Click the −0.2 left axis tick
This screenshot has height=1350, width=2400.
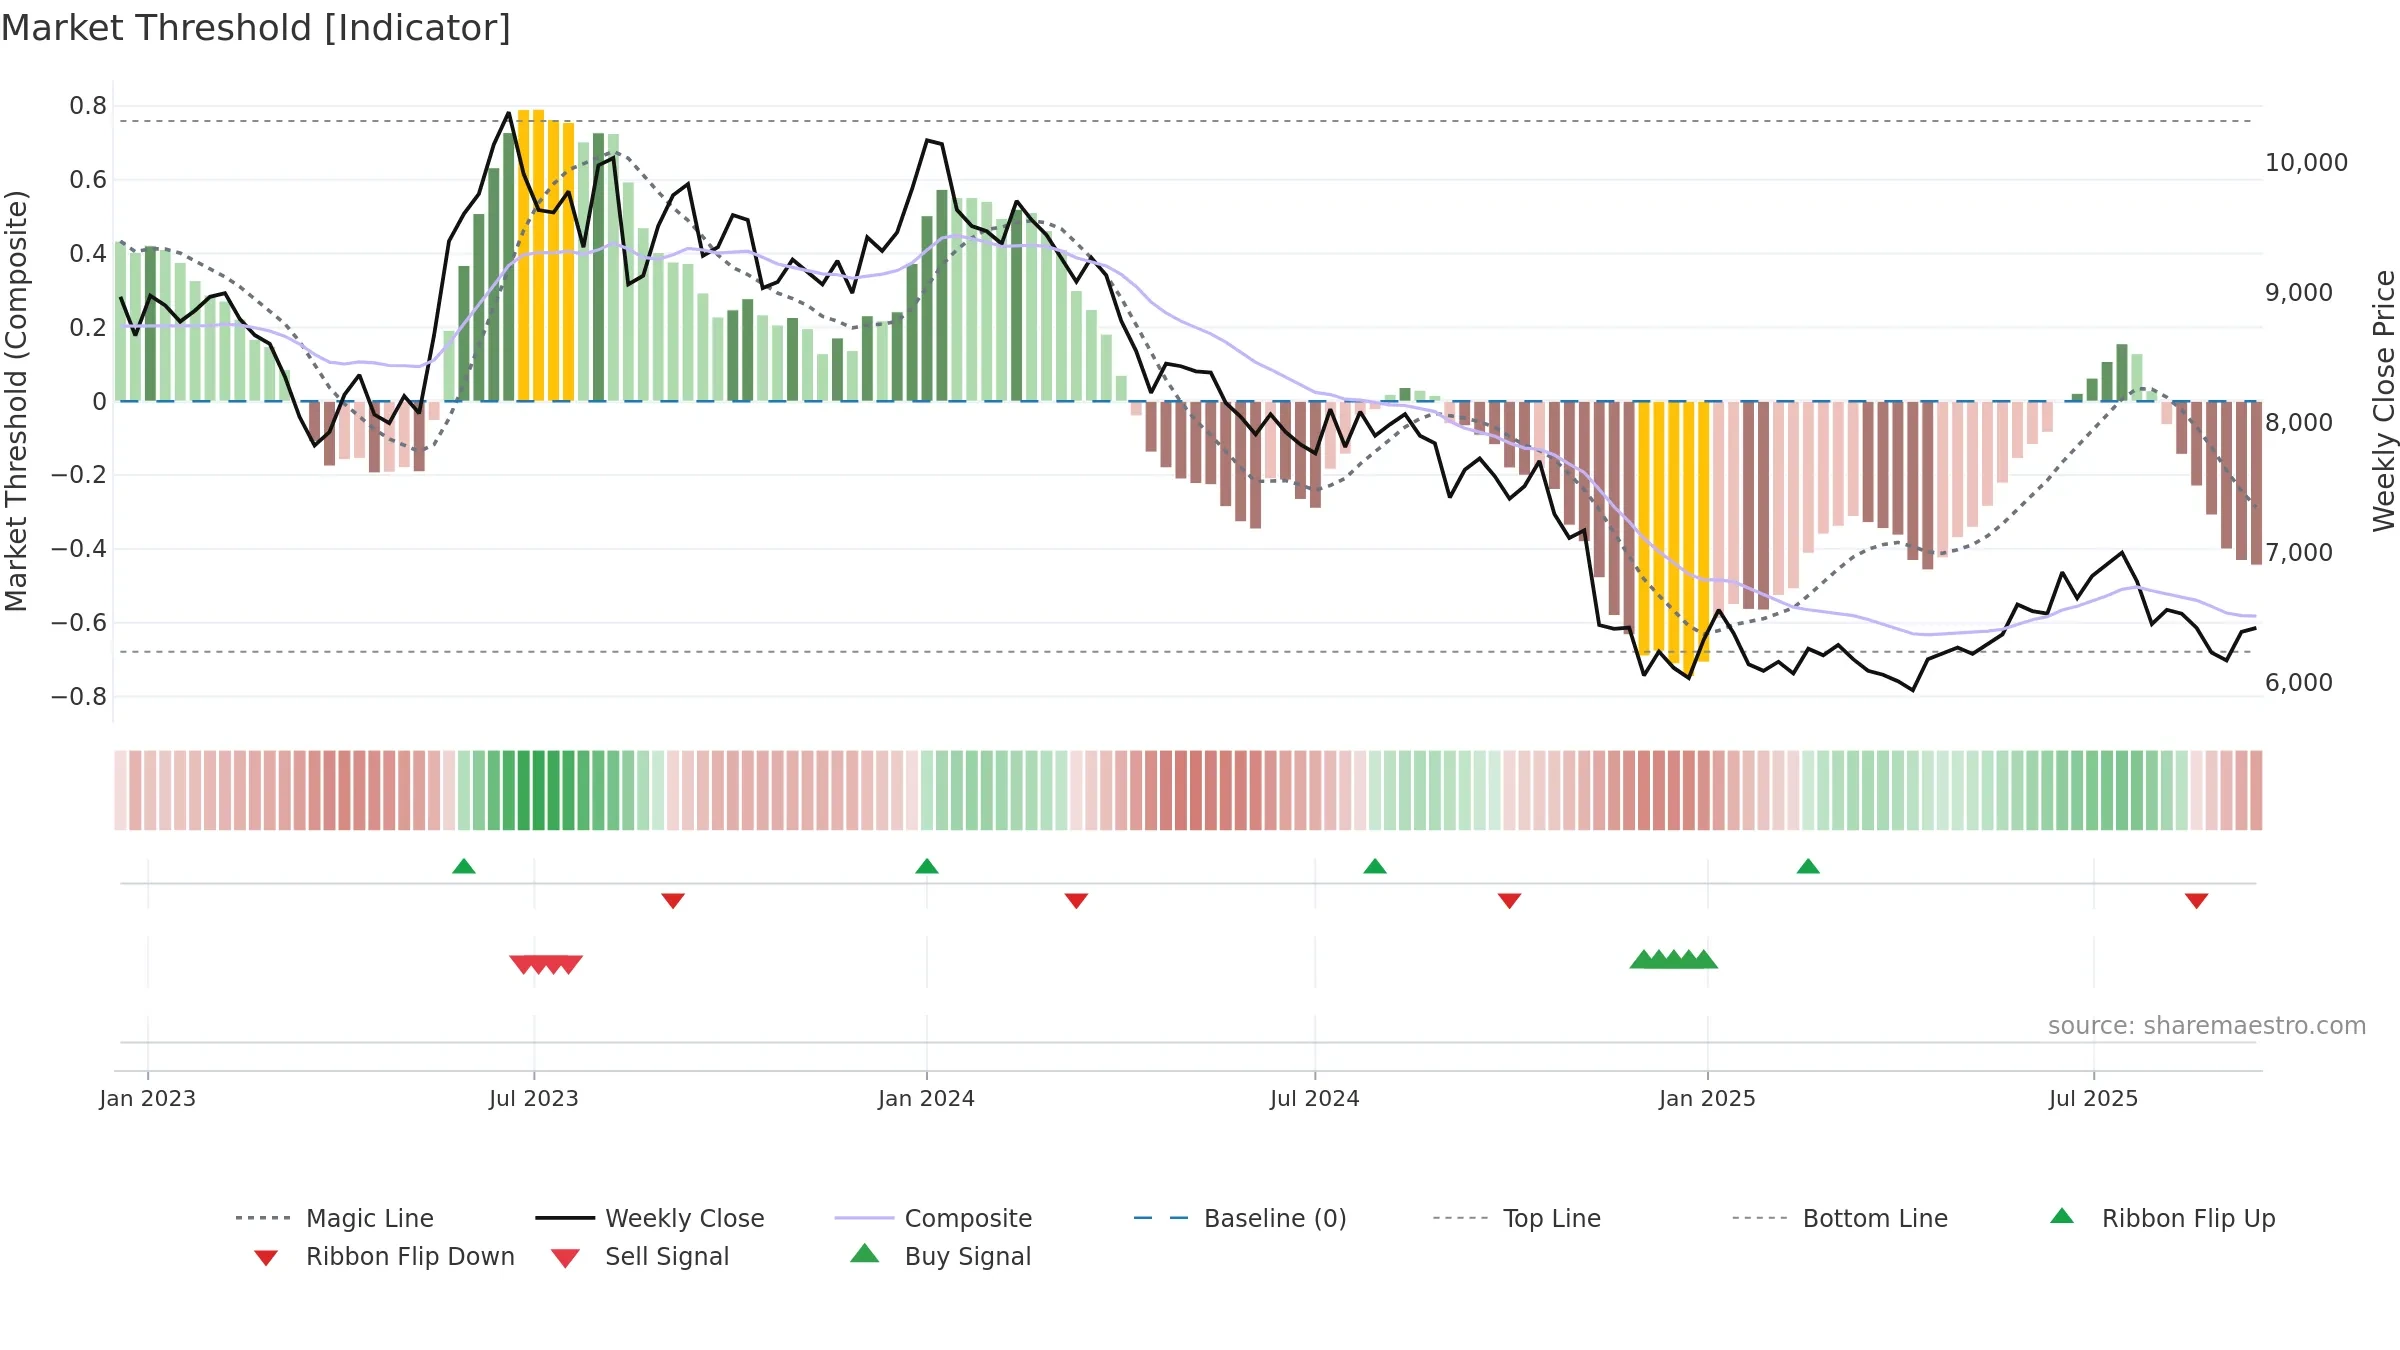click(79, 475)
